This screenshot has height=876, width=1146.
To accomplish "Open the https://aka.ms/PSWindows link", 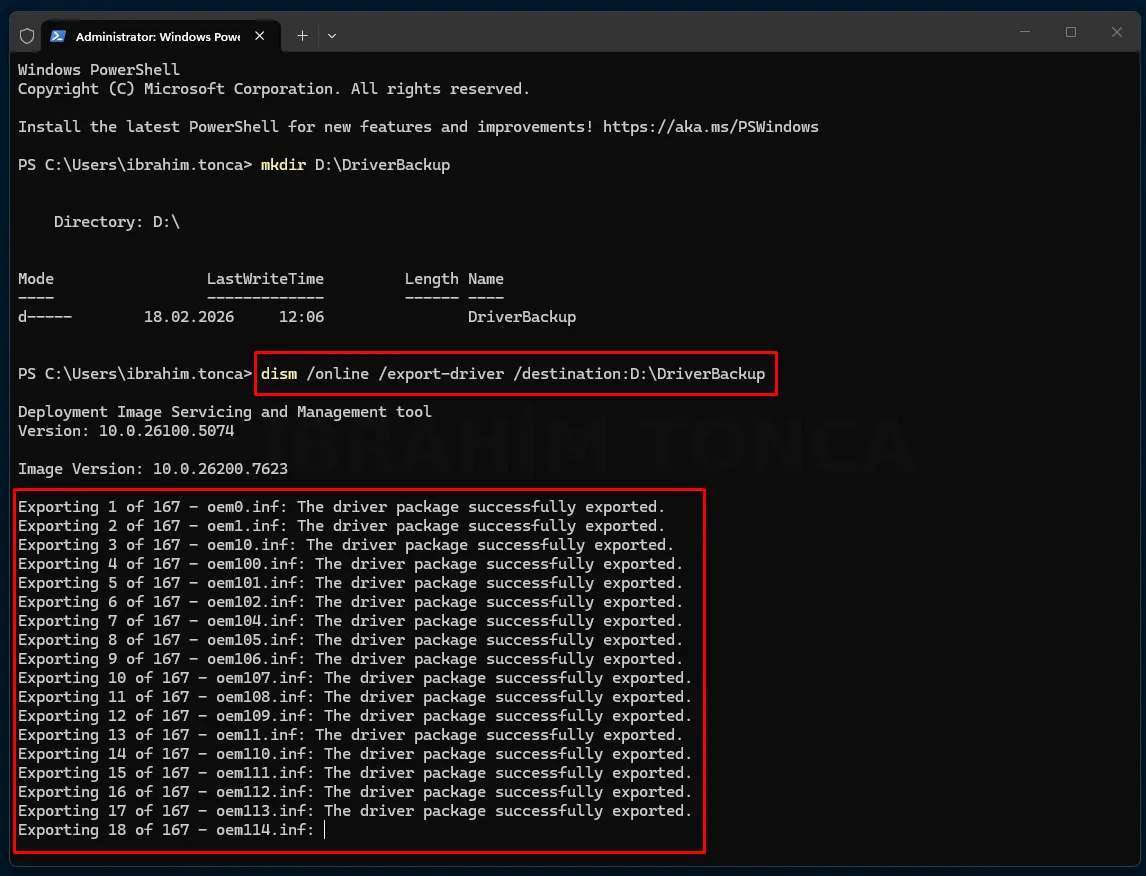I will [x=710, y=127].
